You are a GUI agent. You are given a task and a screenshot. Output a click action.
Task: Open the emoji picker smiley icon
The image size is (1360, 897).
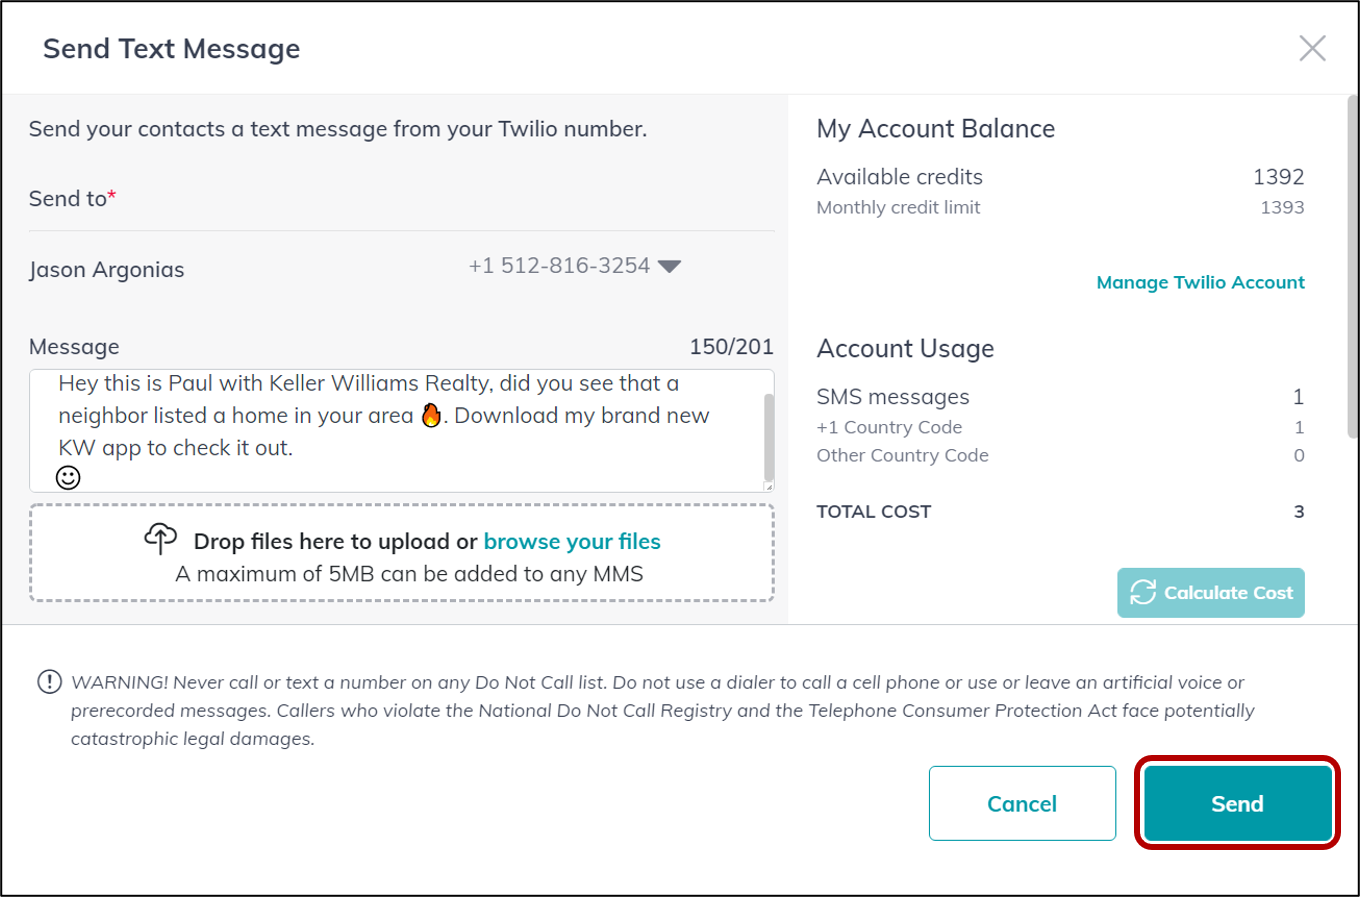click(68, 478)
